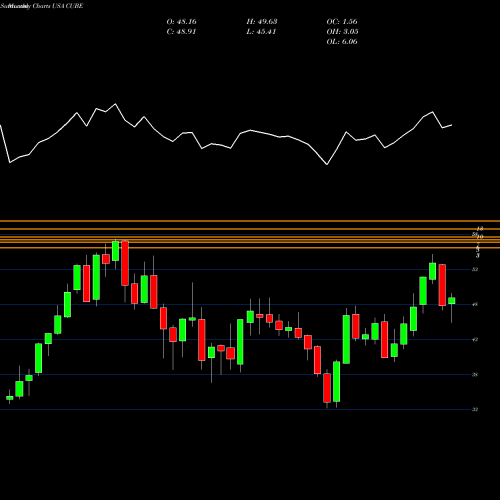Click the 38 price axis label
This screenshot has height=500, width=500.
click(475, 375)
